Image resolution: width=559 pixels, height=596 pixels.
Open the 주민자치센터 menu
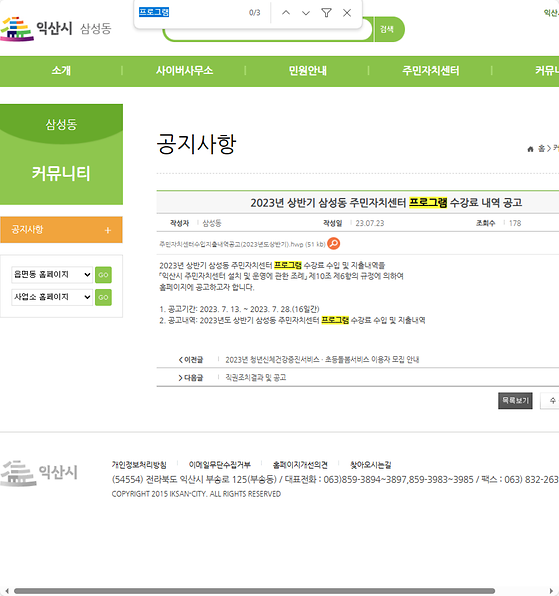[431, 71]
